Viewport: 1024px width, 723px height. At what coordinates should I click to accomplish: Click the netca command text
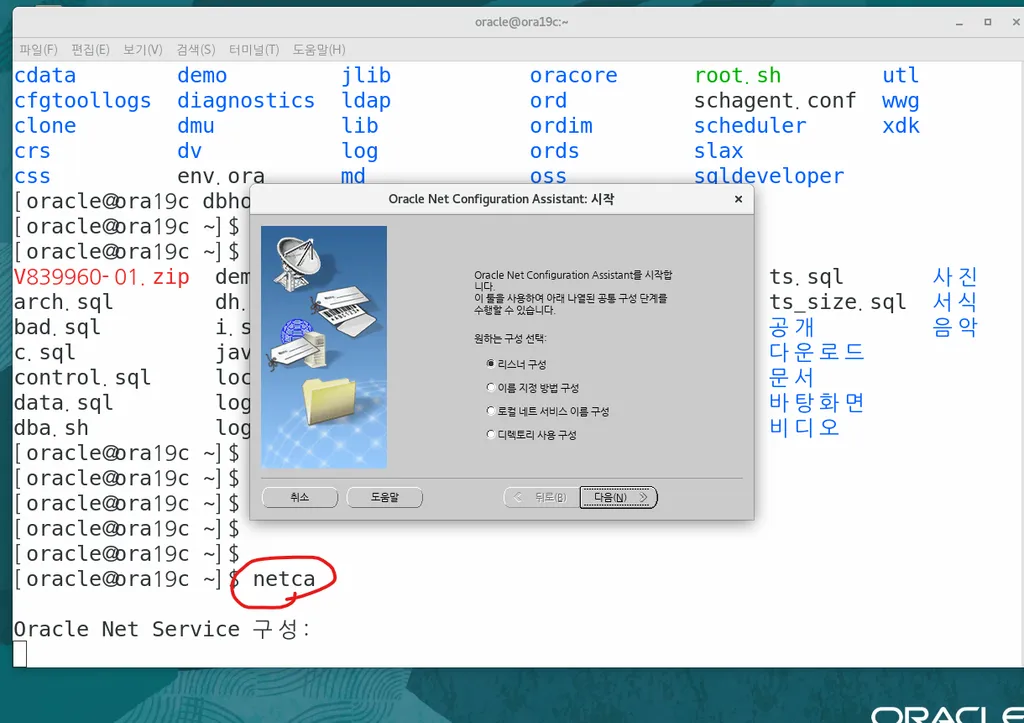pyautogui.click(x=283, y=579)
